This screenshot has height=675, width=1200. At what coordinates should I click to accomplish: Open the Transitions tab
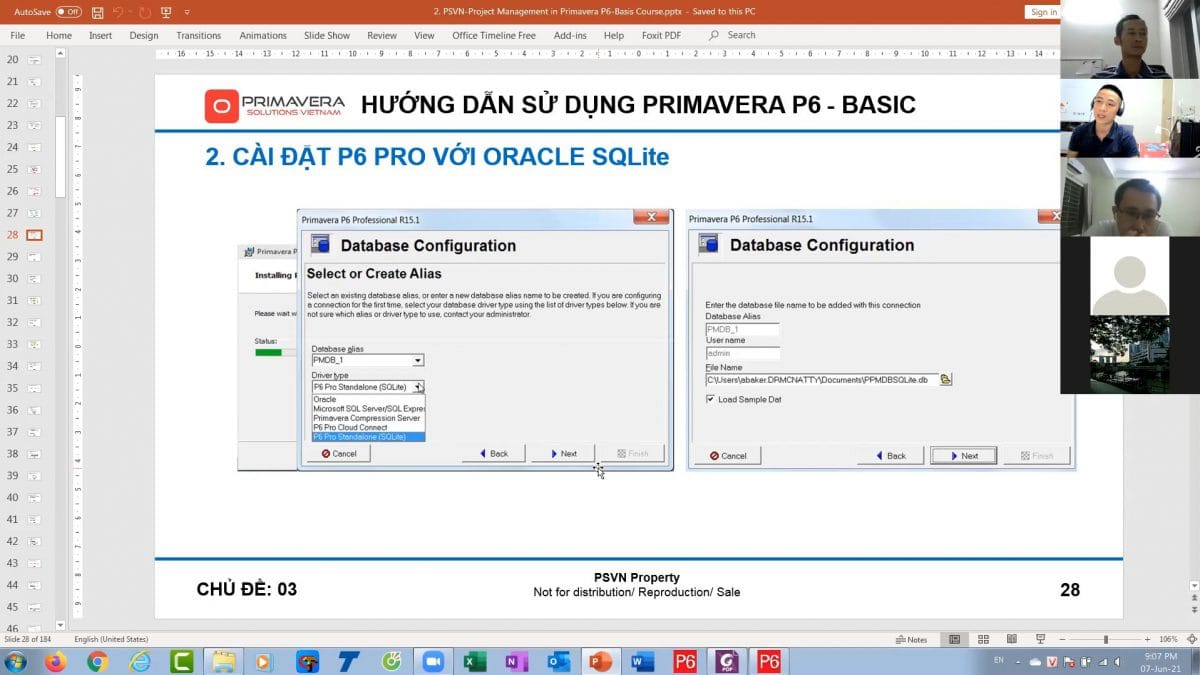(x=199, y=35)
